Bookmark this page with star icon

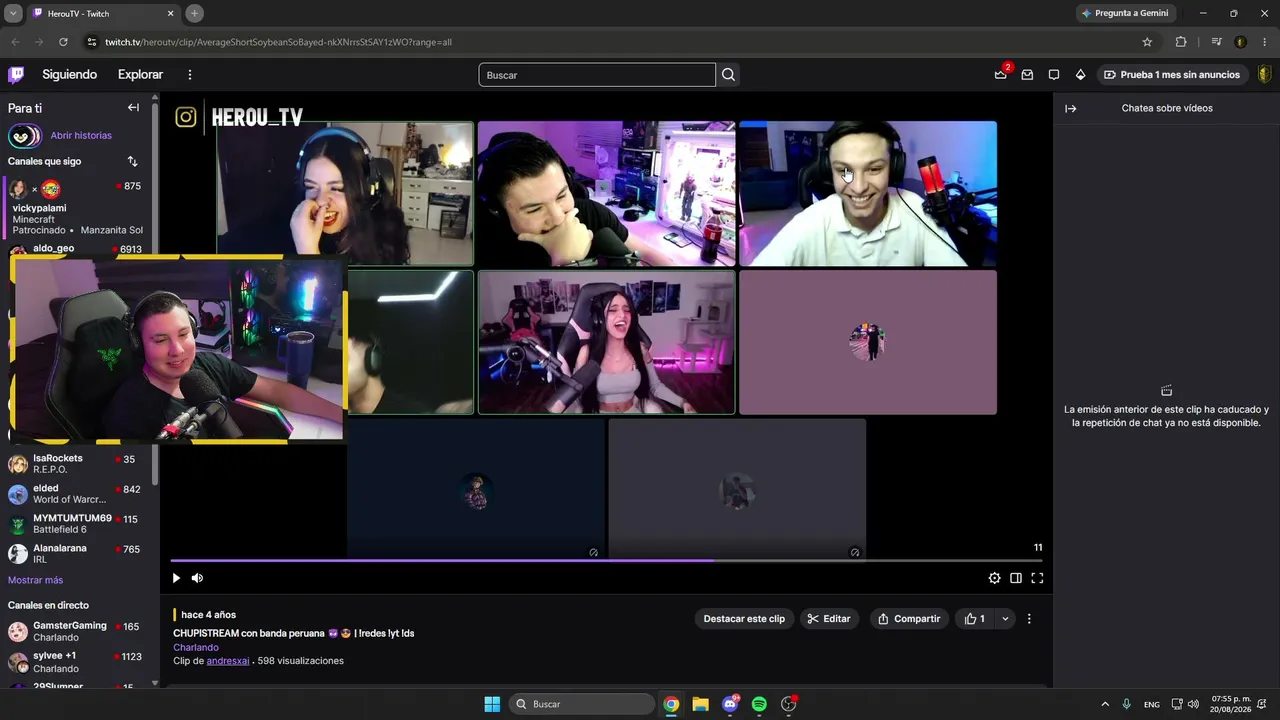[1147, 42]
